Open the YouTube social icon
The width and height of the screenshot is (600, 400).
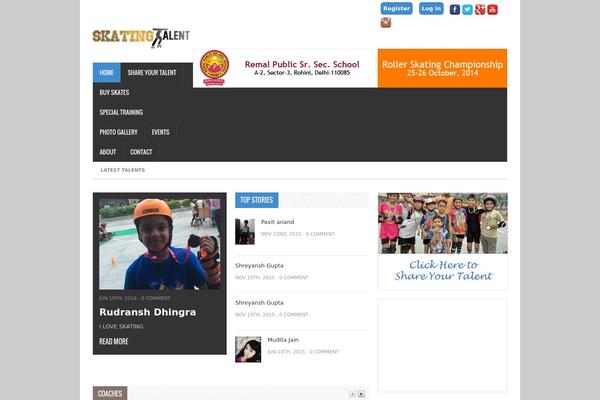[x=492, y=10]
